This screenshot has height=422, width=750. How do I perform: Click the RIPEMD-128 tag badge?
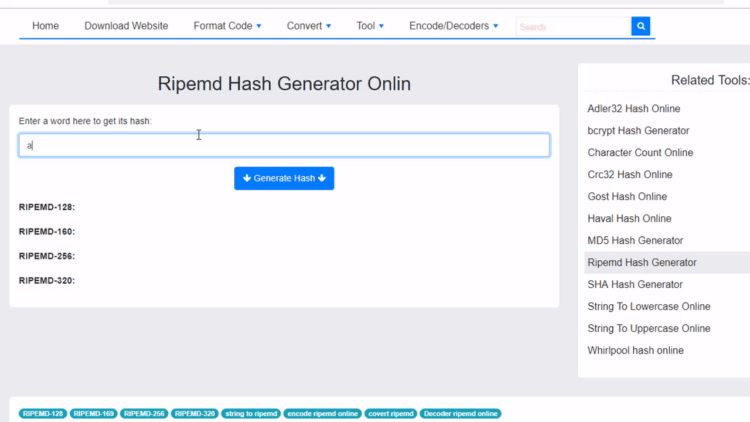[43, 413]
